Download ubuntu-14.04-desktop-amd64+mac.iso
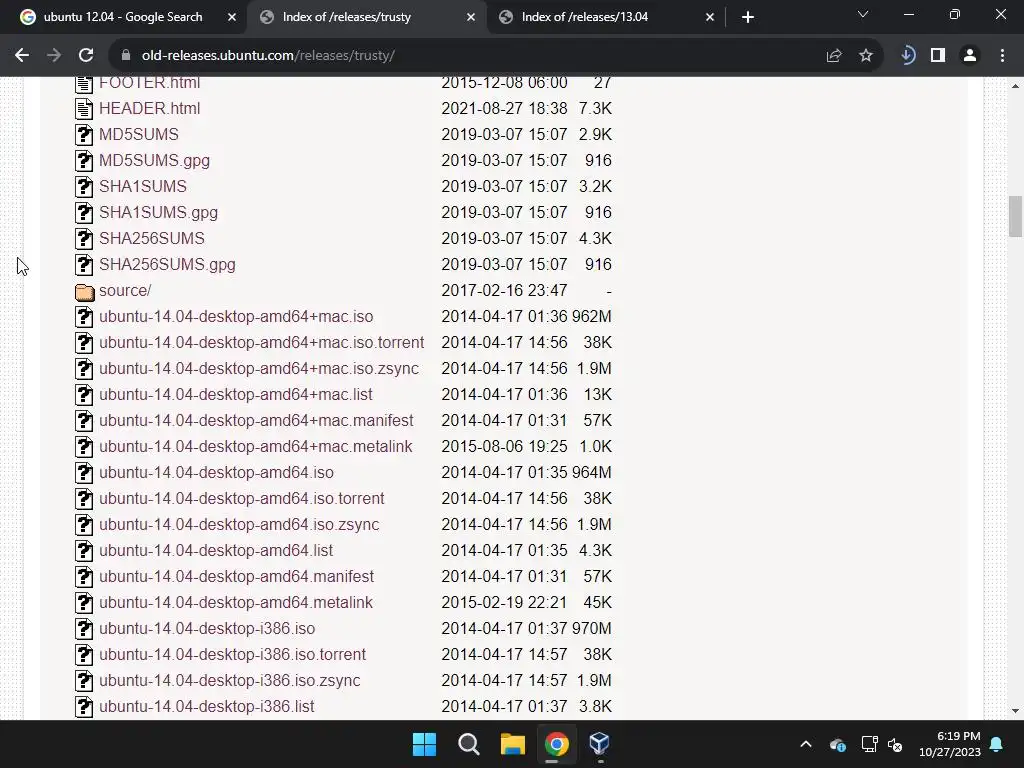This screenshot has height=768, width=1024. click(236, 317)
